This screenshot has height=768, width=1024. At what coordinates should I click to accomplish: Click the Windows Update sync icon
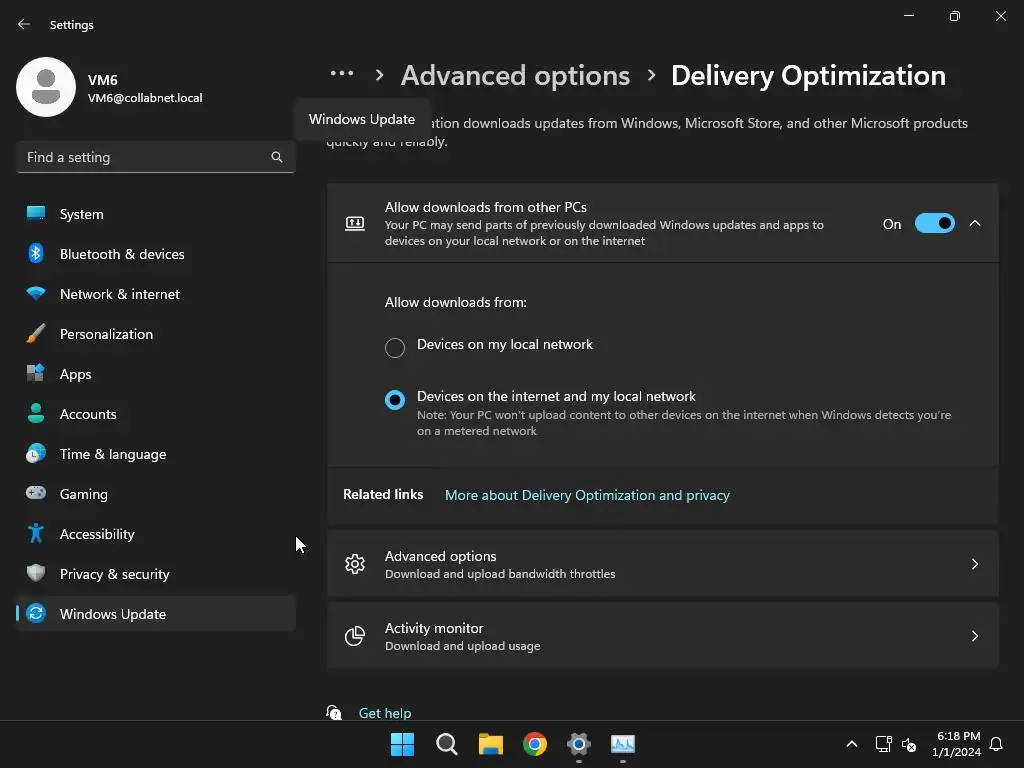36,613
